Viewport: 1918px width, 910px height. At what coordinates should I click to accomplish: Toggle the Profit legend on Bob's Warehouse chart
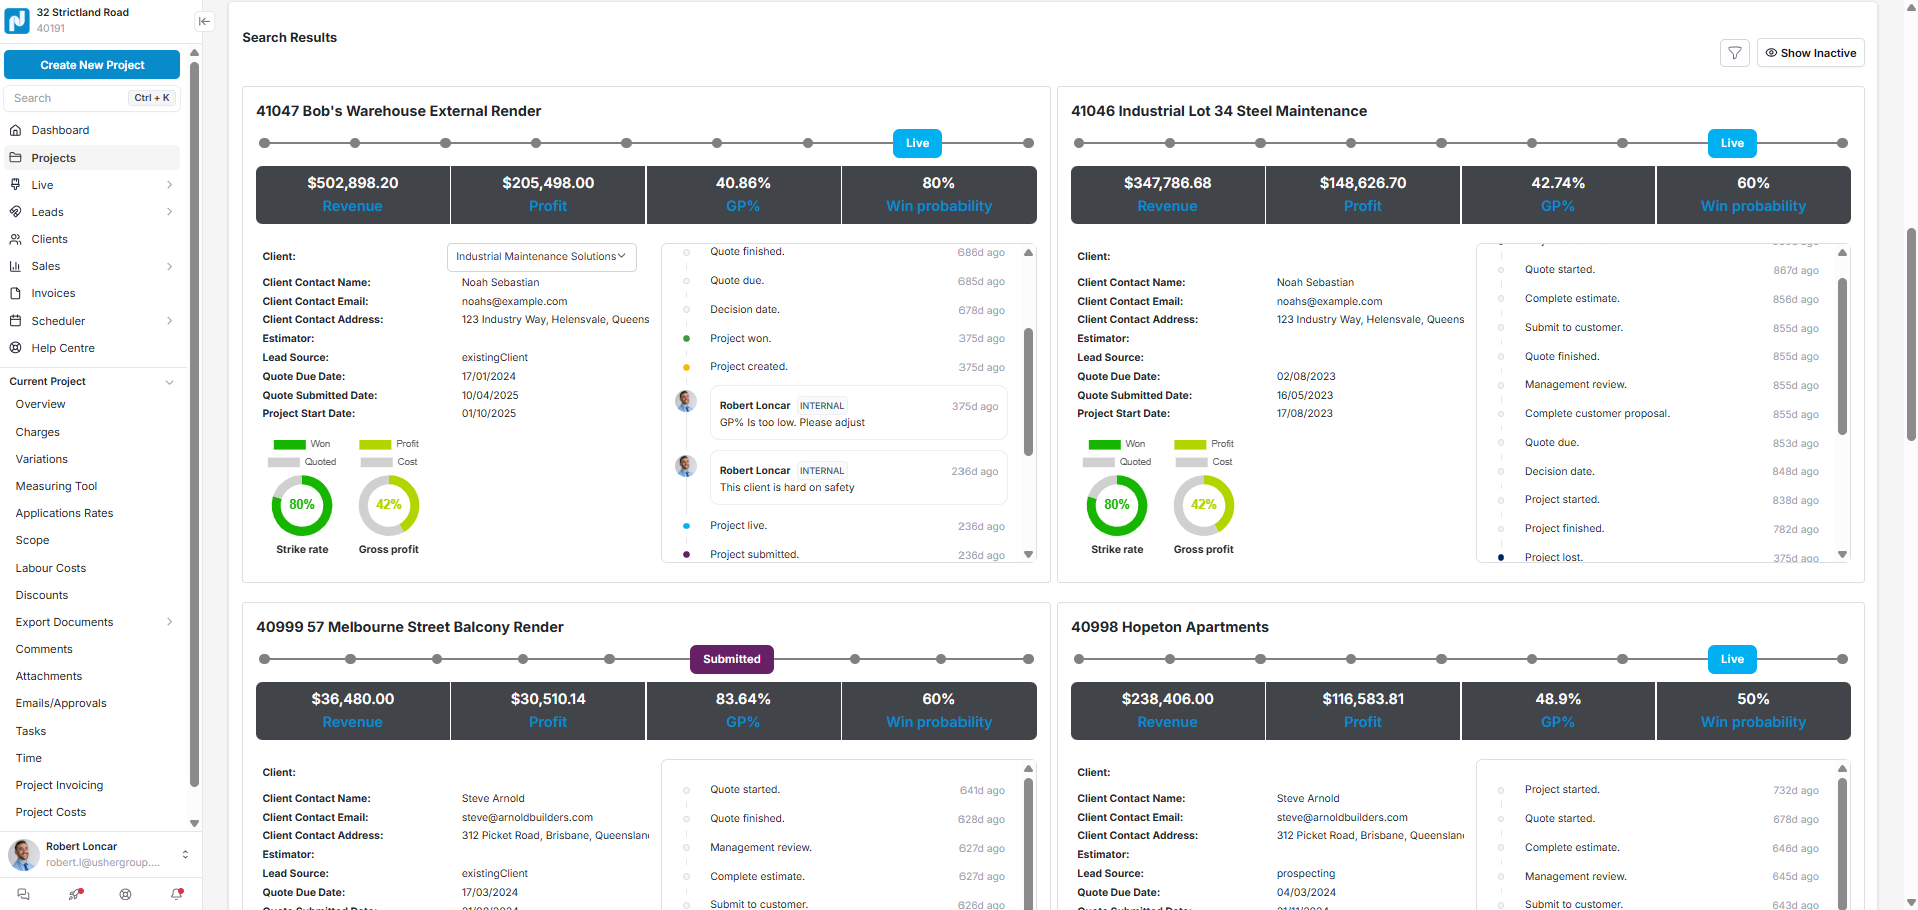click(x=389, y=444)
